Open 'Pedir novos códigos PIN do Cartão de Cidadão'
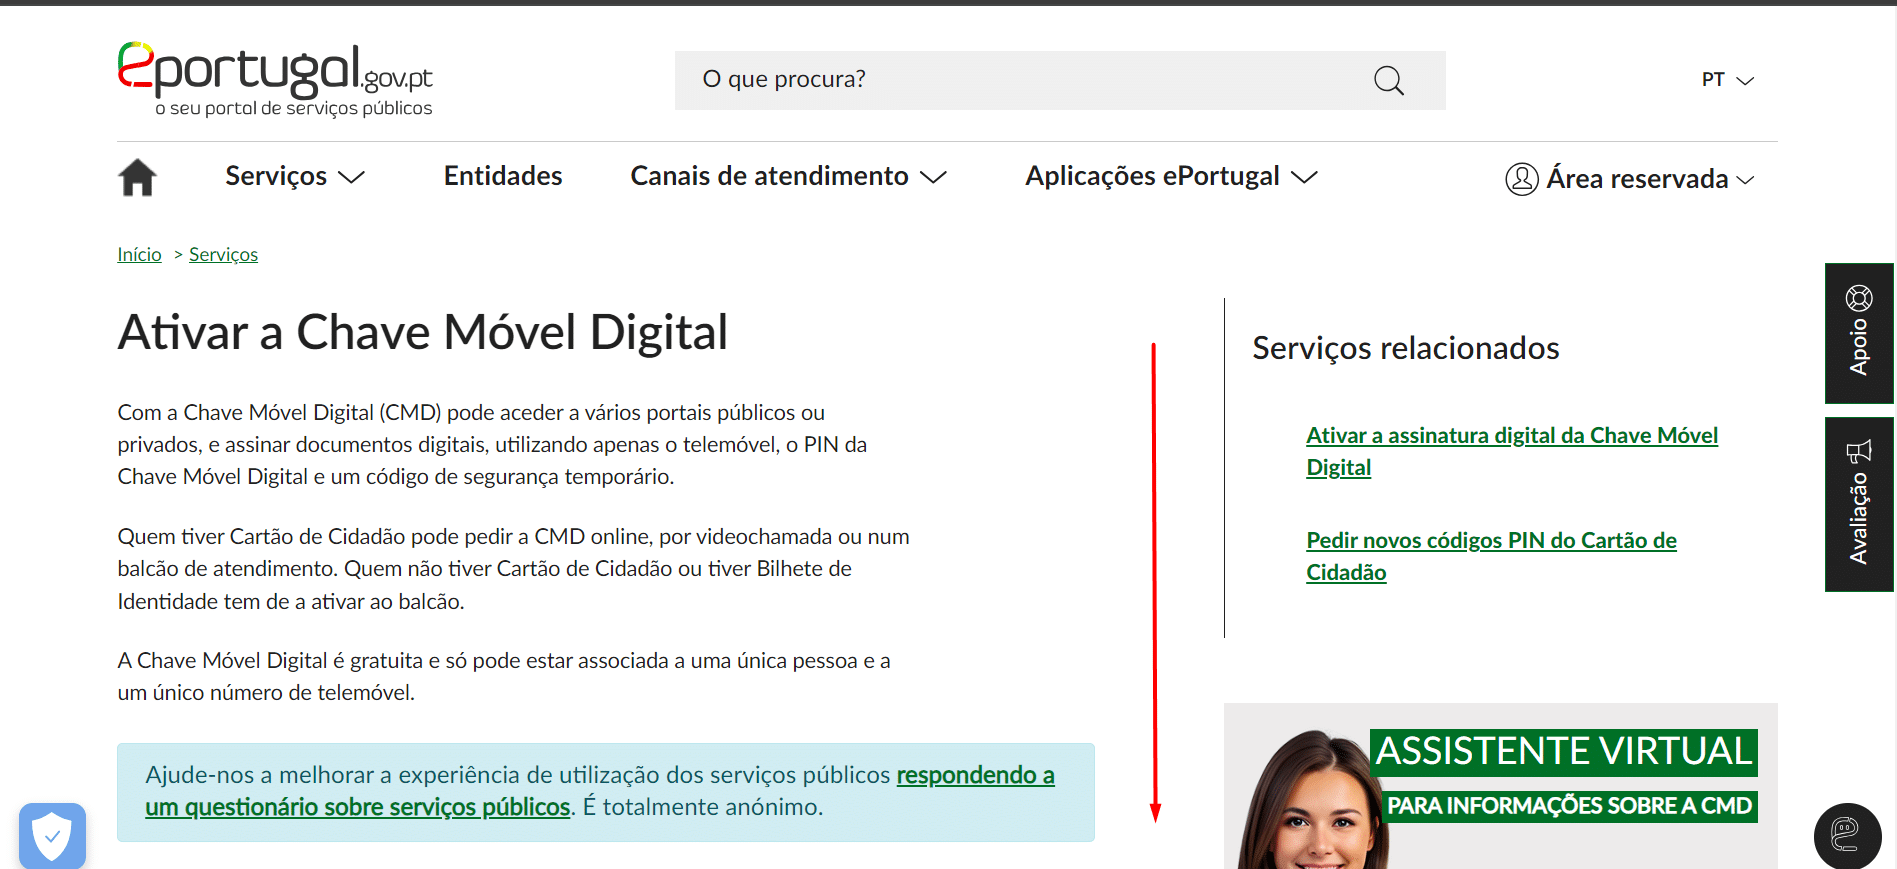The width and height of the screenshot is (1897, 869). tap(1491, 556)
